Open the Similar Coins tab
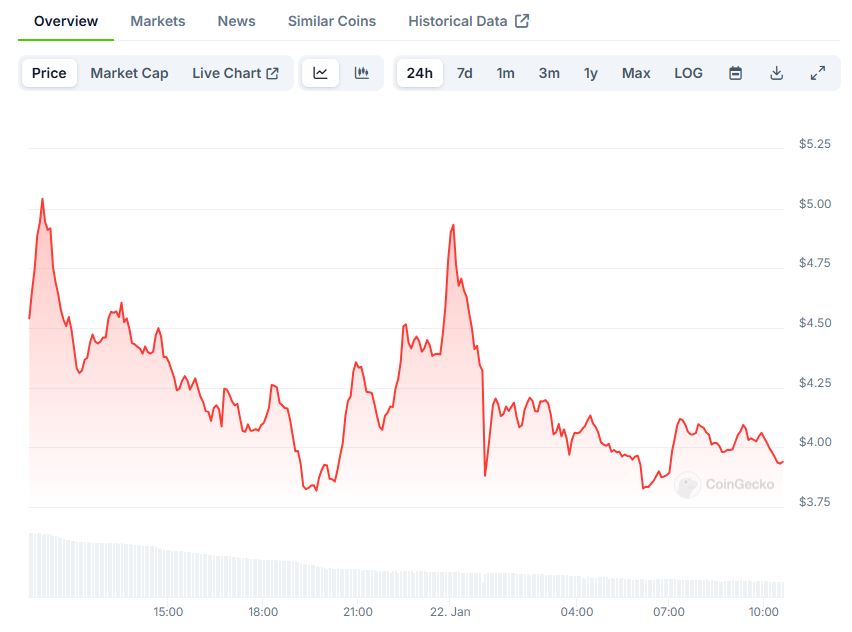The width and height of the screenshot is (852, 632). coord(332,21)
